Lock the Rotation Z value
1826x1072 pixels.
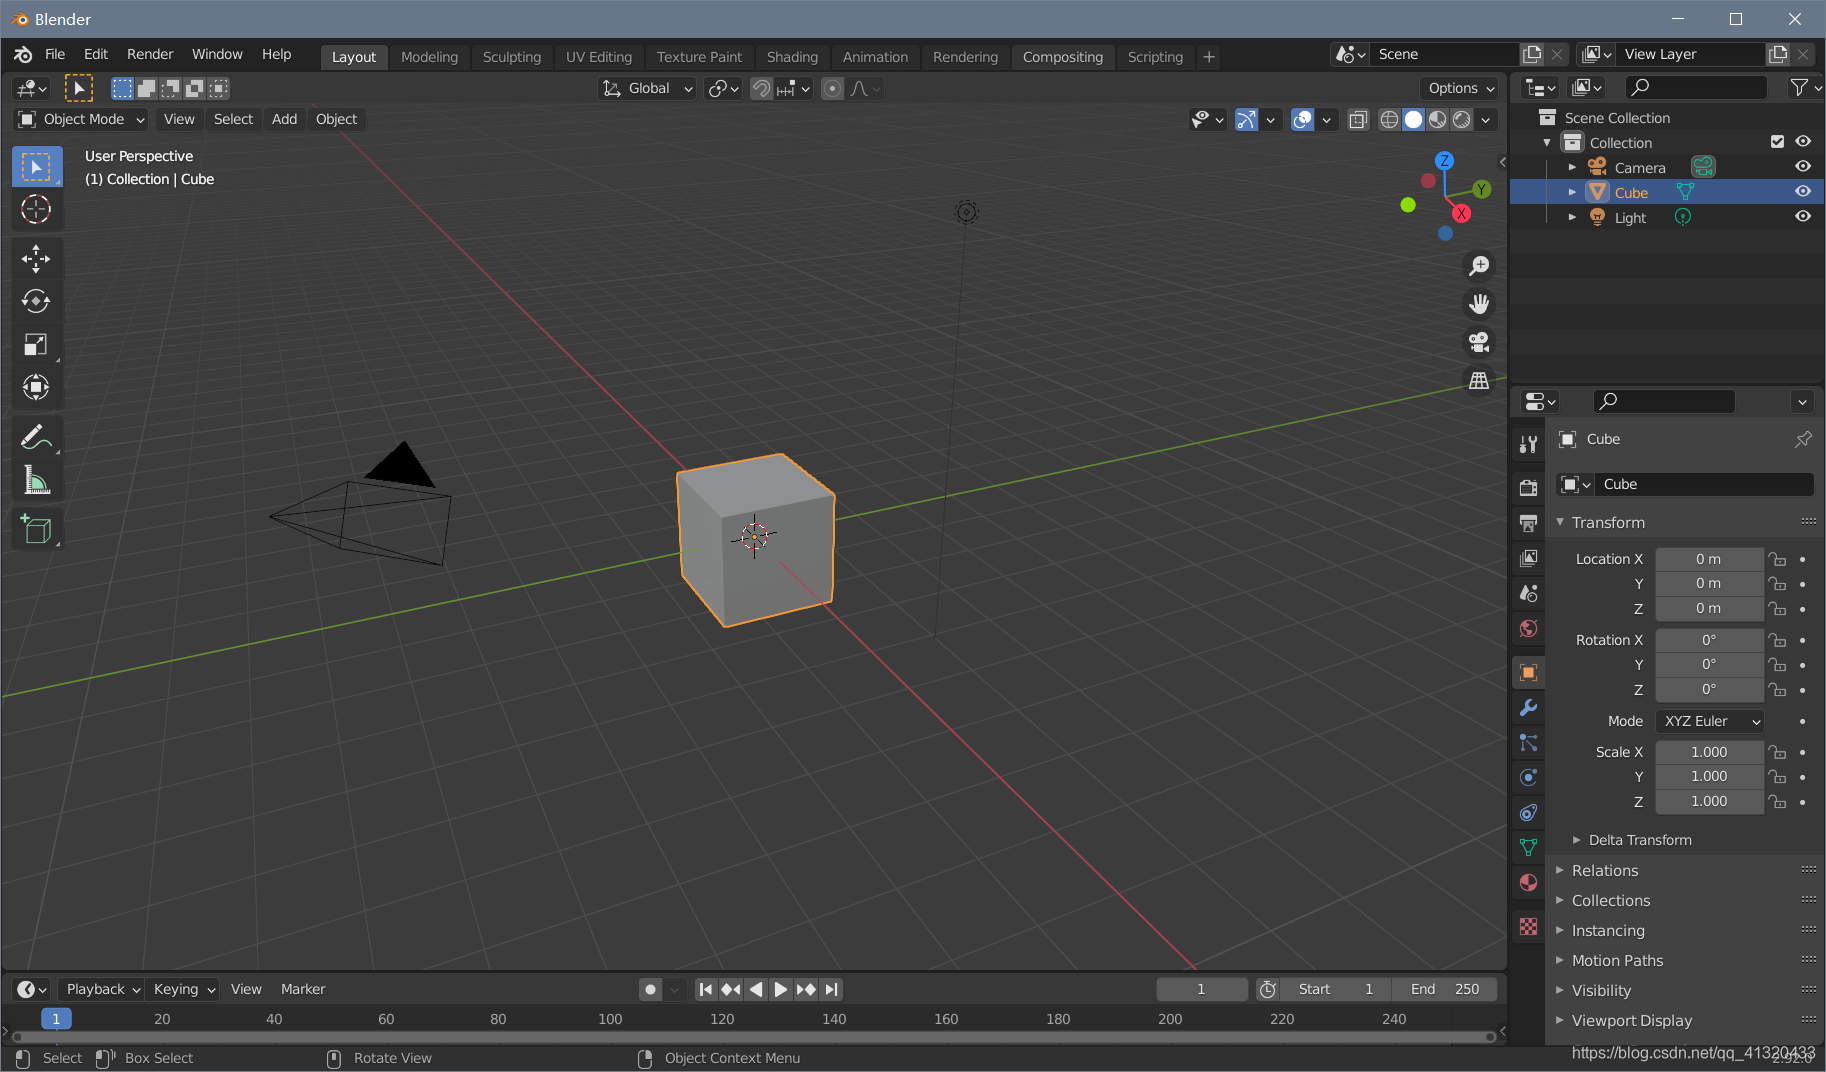pos(1777,690)
